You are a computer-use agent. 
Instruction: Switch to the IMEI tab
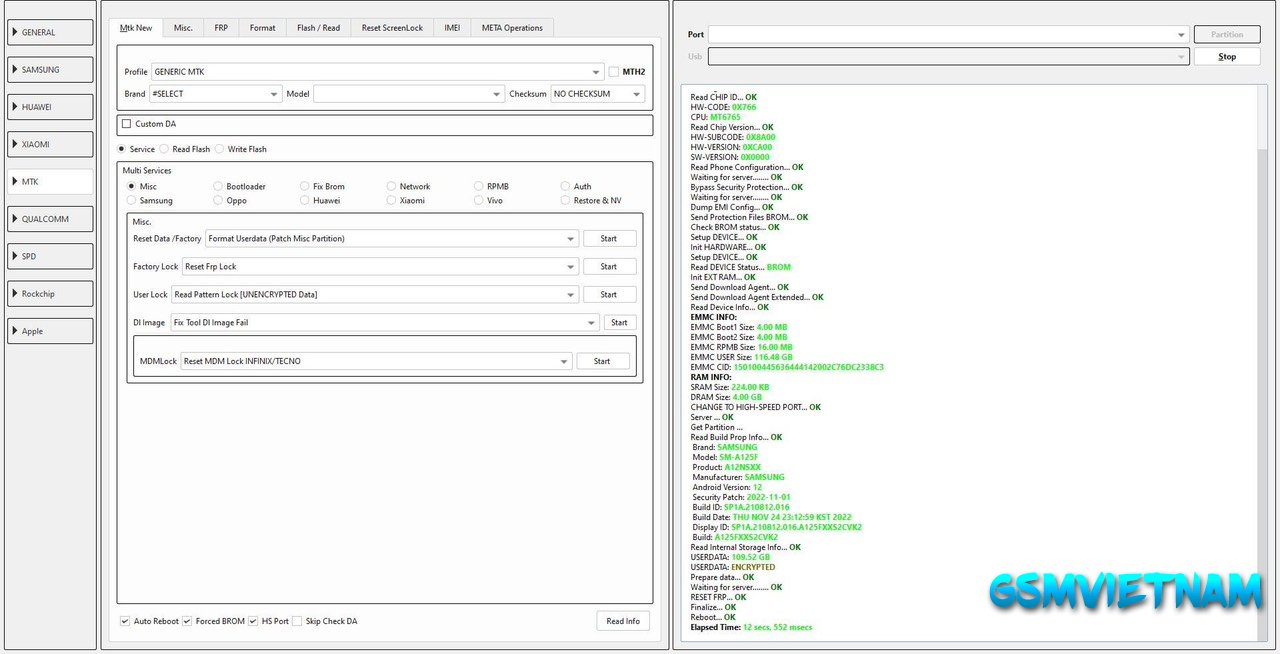[453, 28]
